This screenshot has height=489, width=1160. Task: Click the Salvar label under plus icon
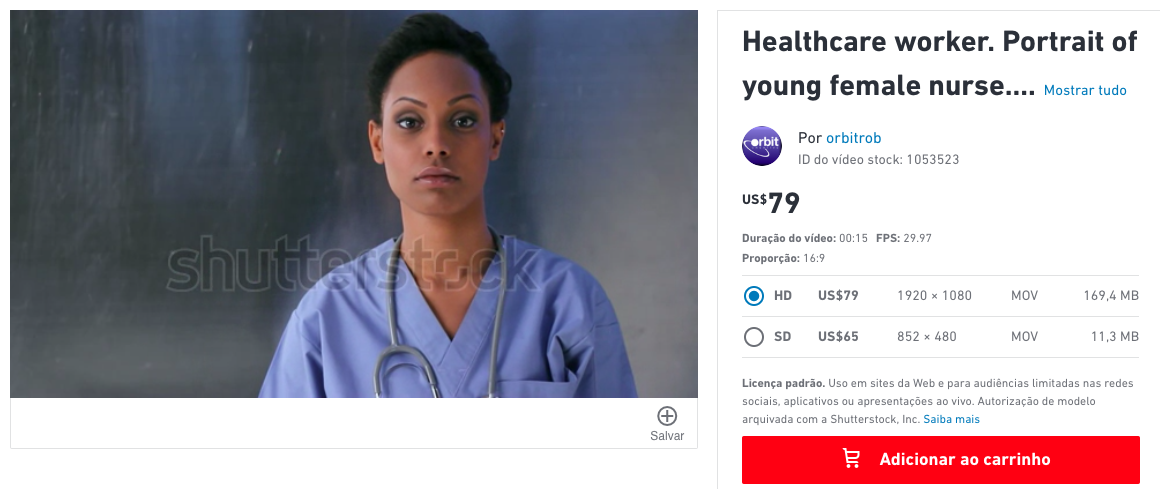[667, 436]
